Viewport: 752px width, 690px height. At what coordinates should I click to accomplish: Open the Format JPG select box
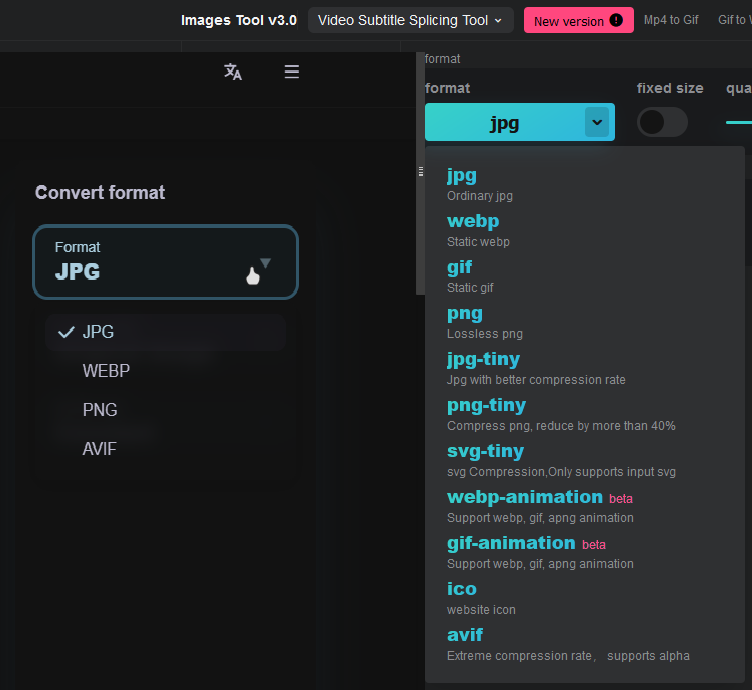click(x=165, y=262)
